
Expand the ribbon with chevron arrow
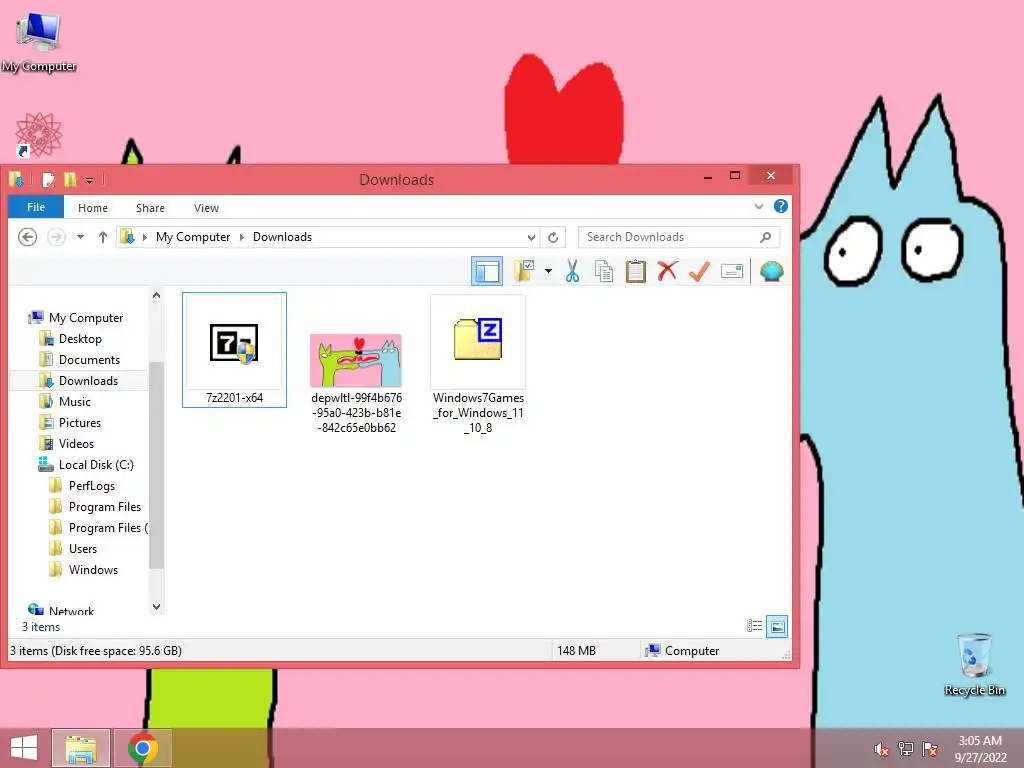758,206
